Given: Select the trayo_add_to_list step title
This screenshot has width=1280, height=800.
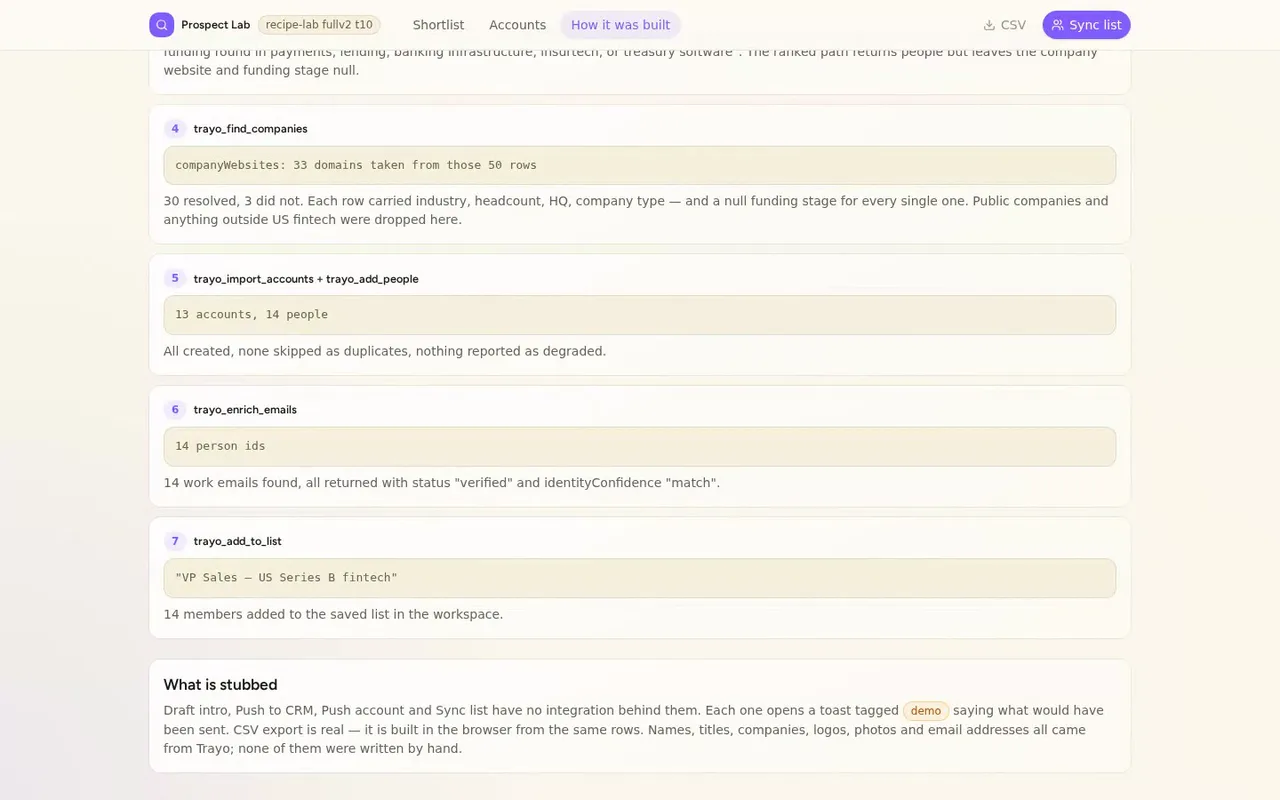Looking at the screenshot, I should [238, 541].
